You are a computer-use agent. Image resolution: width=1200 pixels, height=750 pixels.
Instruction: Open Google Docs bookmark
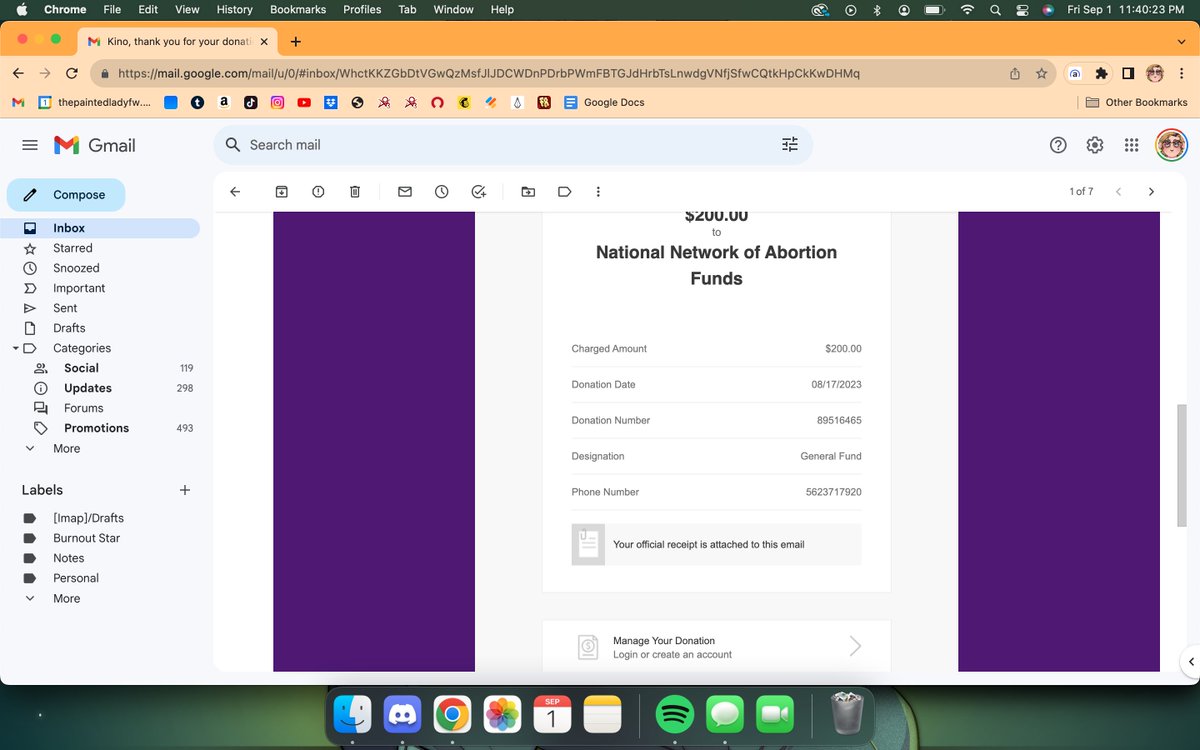[x=604, y=102]
